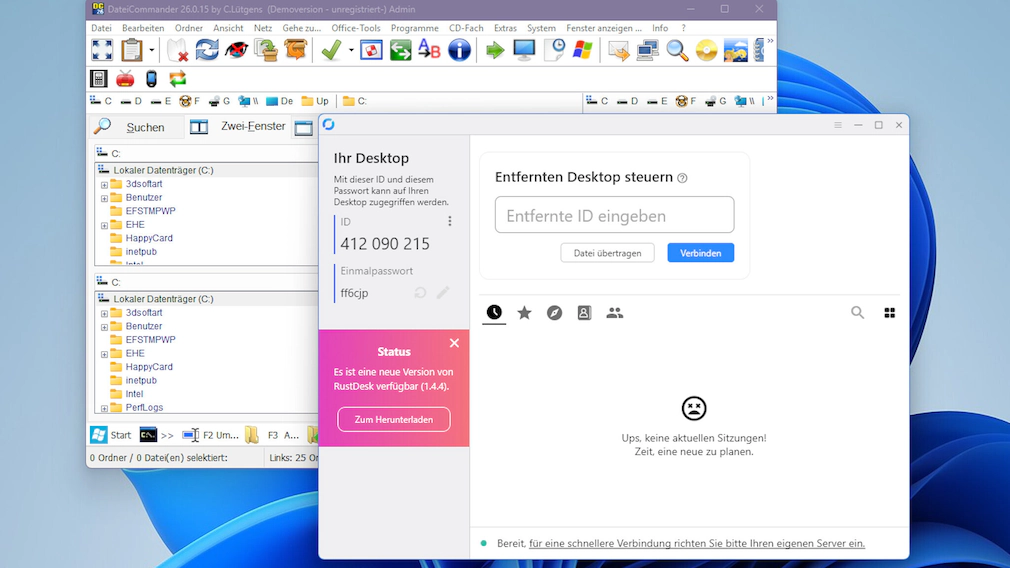
Task: Open RustDesk search icon in sessions bar
Action: [857, 313]
